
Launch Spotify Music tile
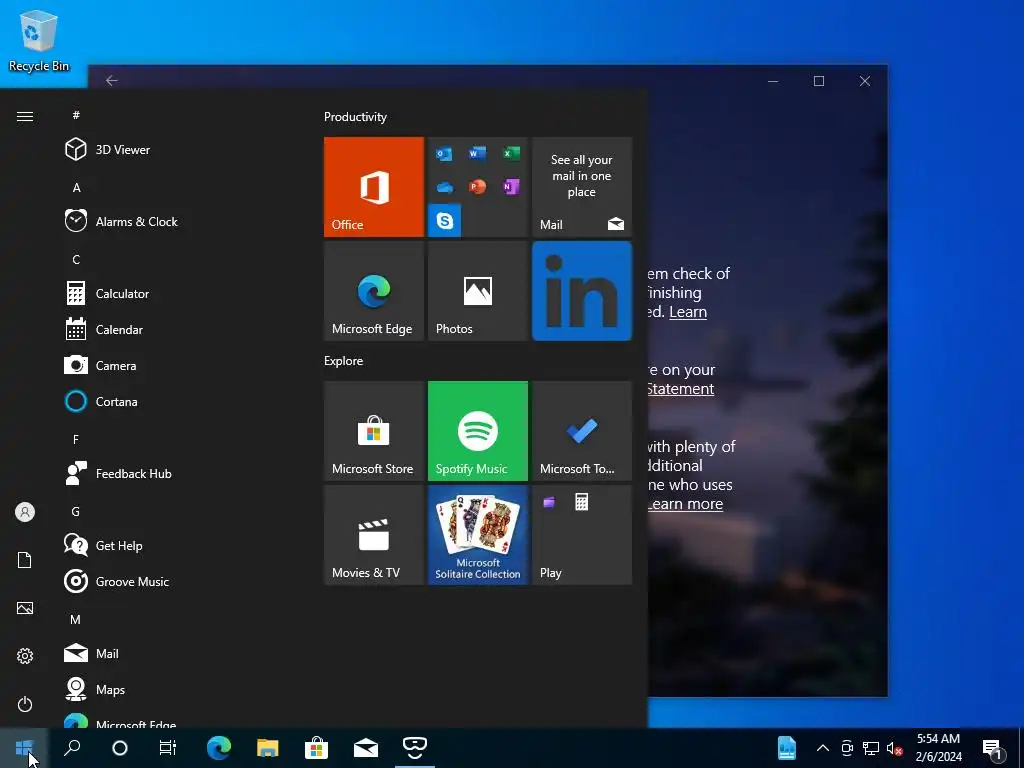pos(478,431)
